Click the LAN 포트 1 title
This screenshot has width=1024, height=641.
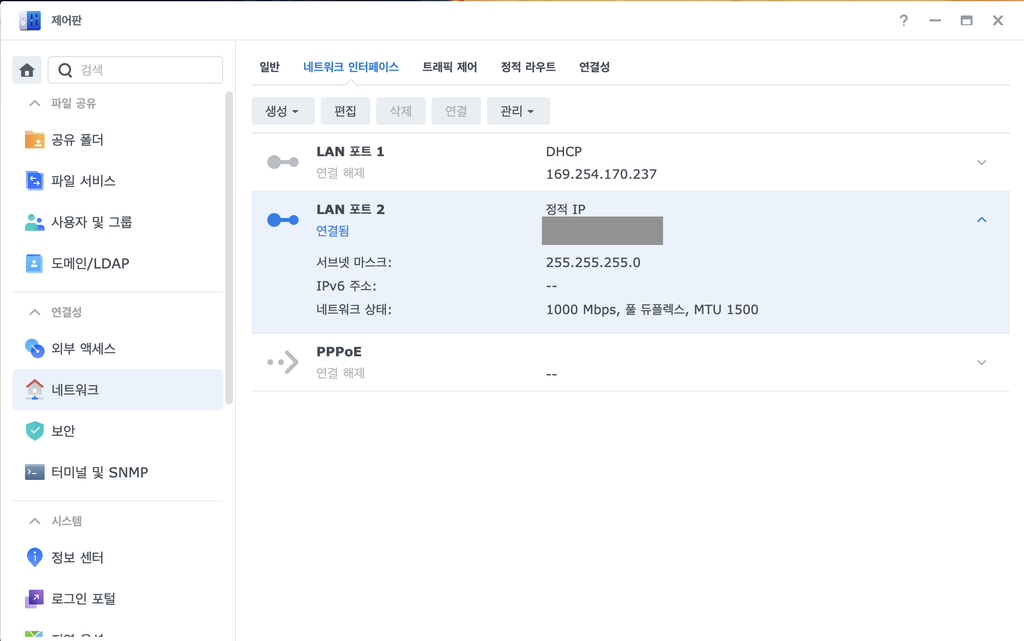point(350,151)
